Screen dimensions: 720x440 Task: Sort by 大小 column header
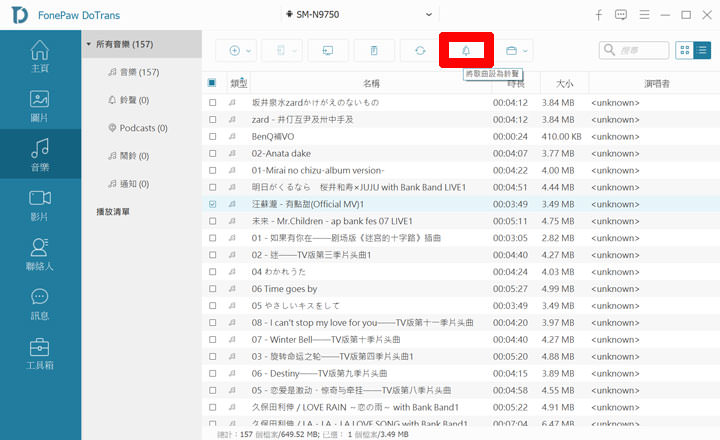click(x=564, y=83)
